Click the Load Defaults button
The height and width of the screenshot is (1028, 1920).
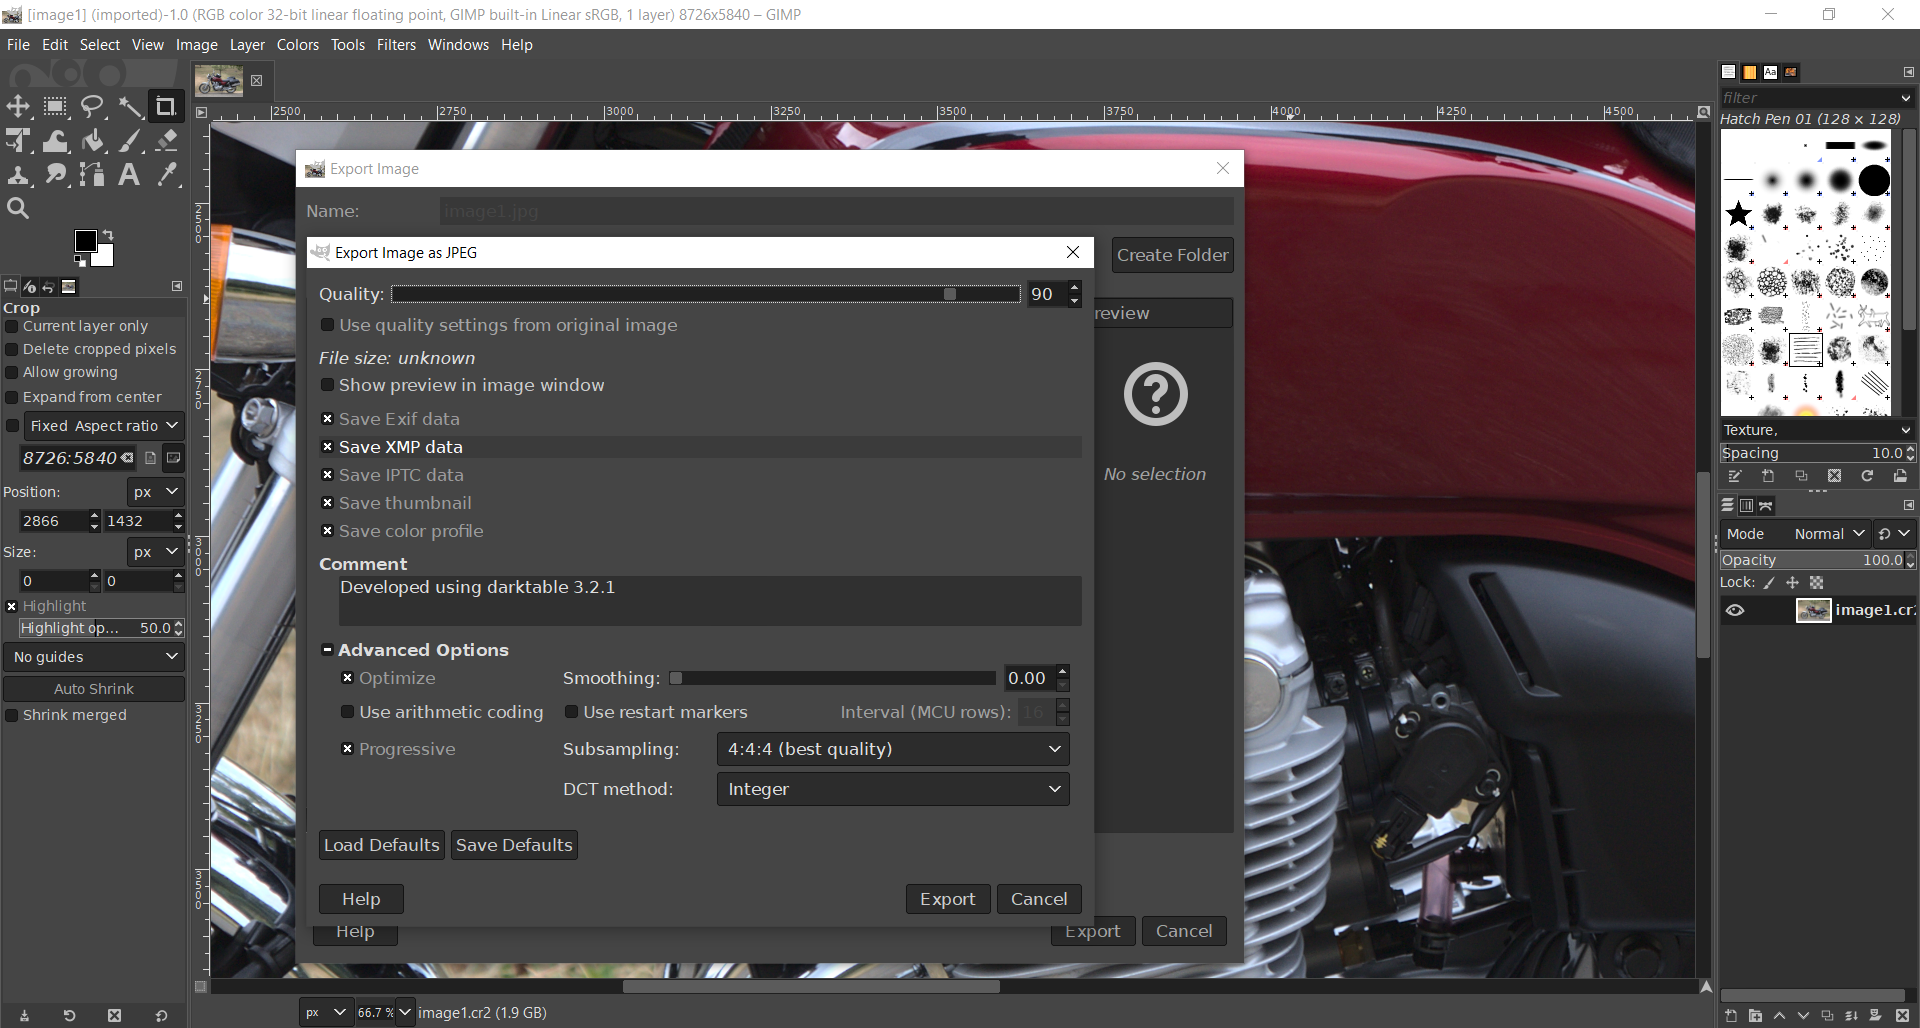[381, 845]
